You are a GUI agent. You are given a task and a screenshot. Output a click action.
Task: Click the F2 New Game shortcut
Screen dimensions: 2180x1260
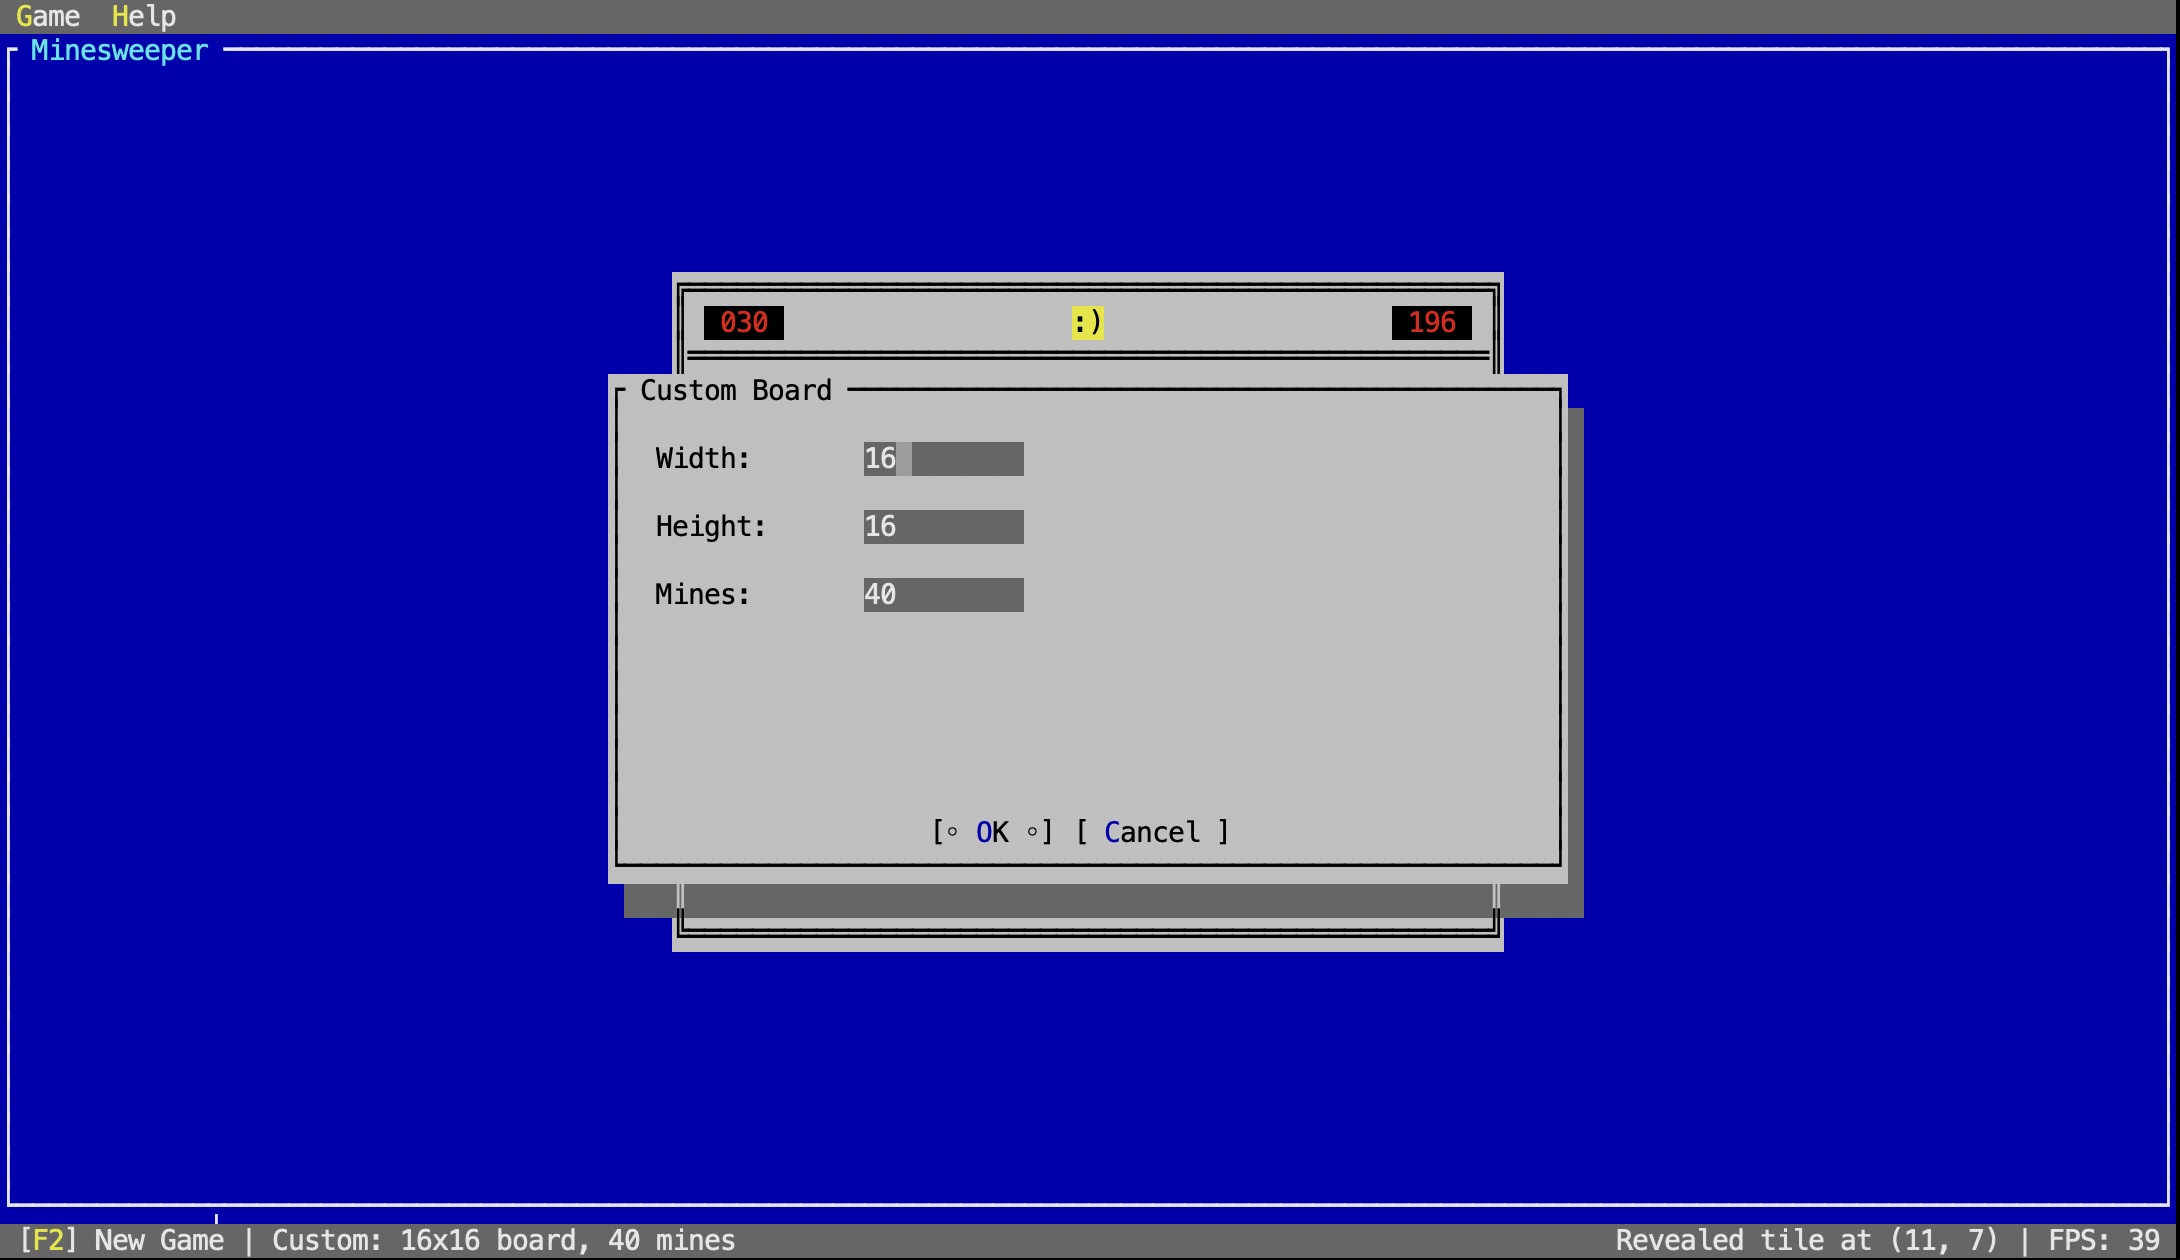(121, 1241)
